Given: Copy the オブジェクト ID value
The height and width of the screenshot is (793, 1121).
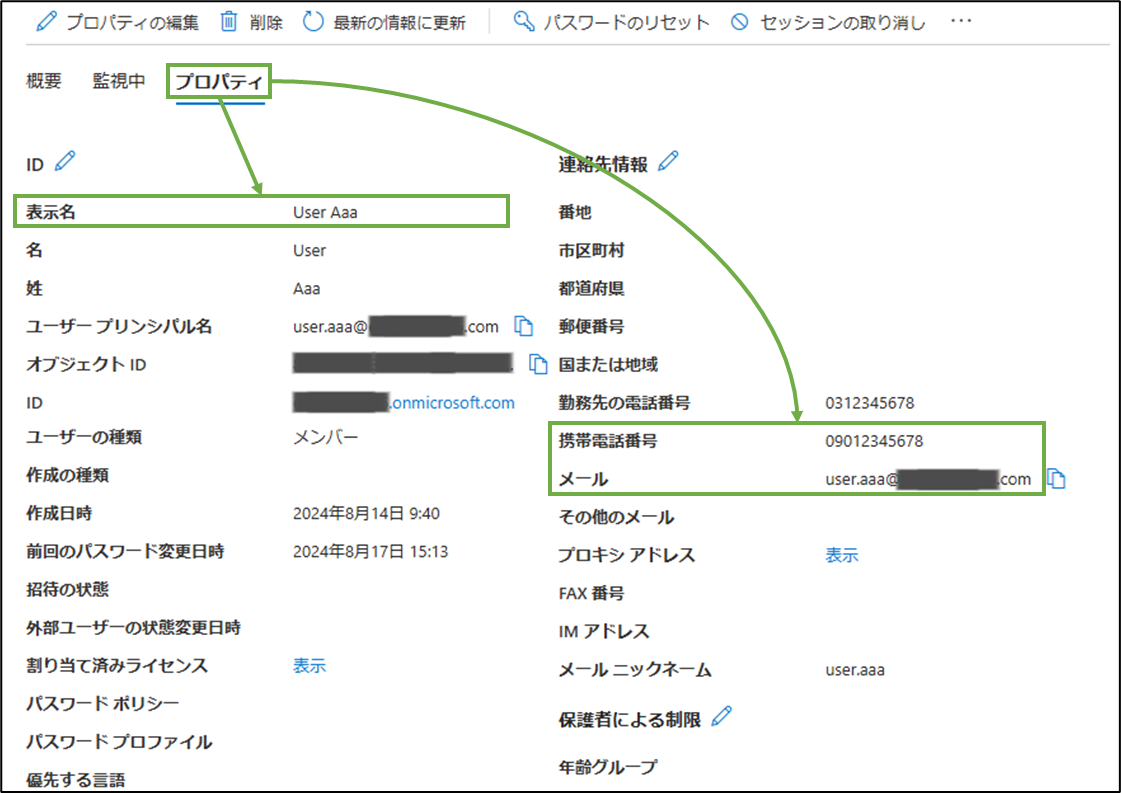Looking at the screenshot, I should point(538,364).
